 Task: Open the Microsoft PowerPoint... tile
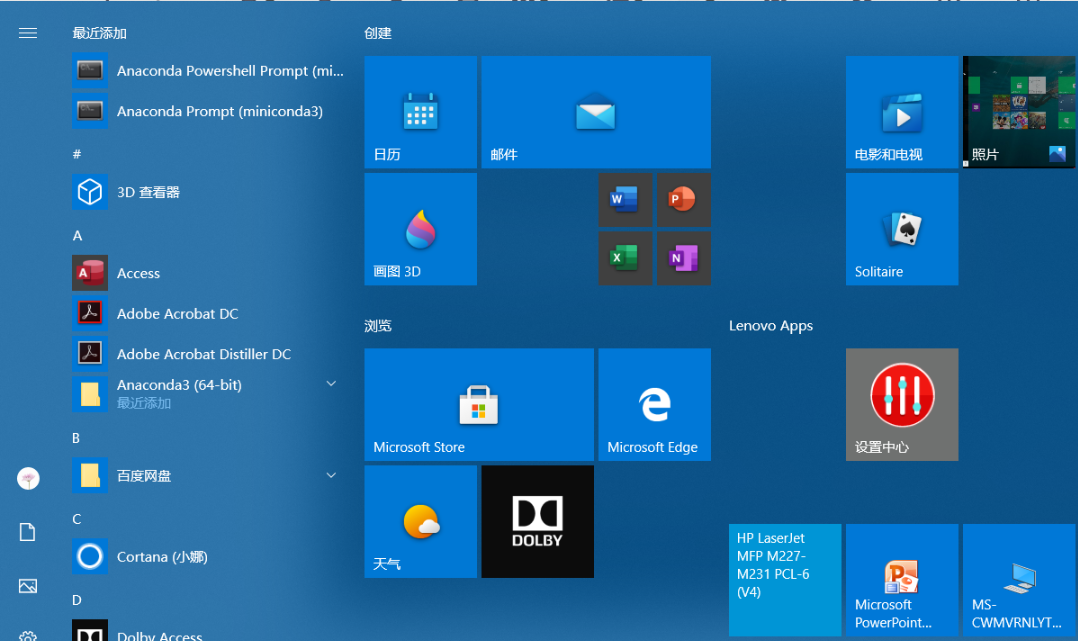[x=902, y=580]
